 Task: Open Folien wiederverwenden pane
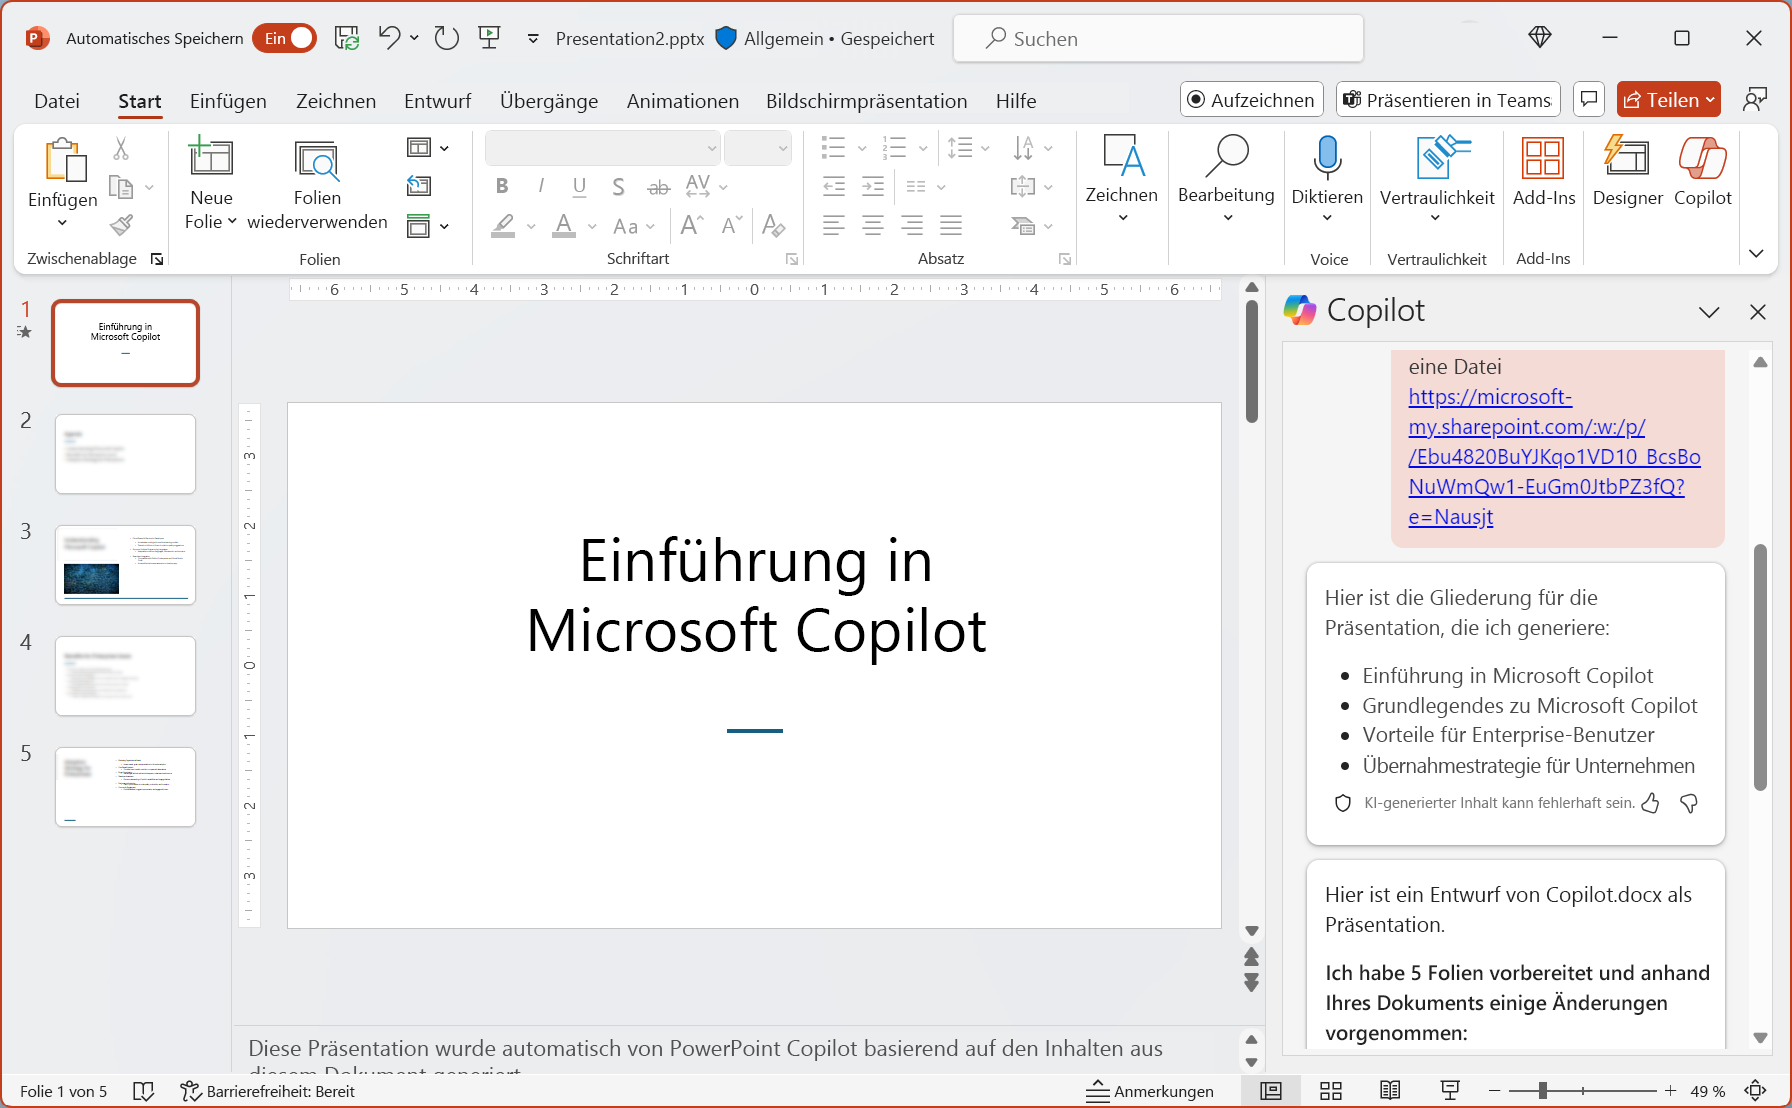click(x=317, y=185)
